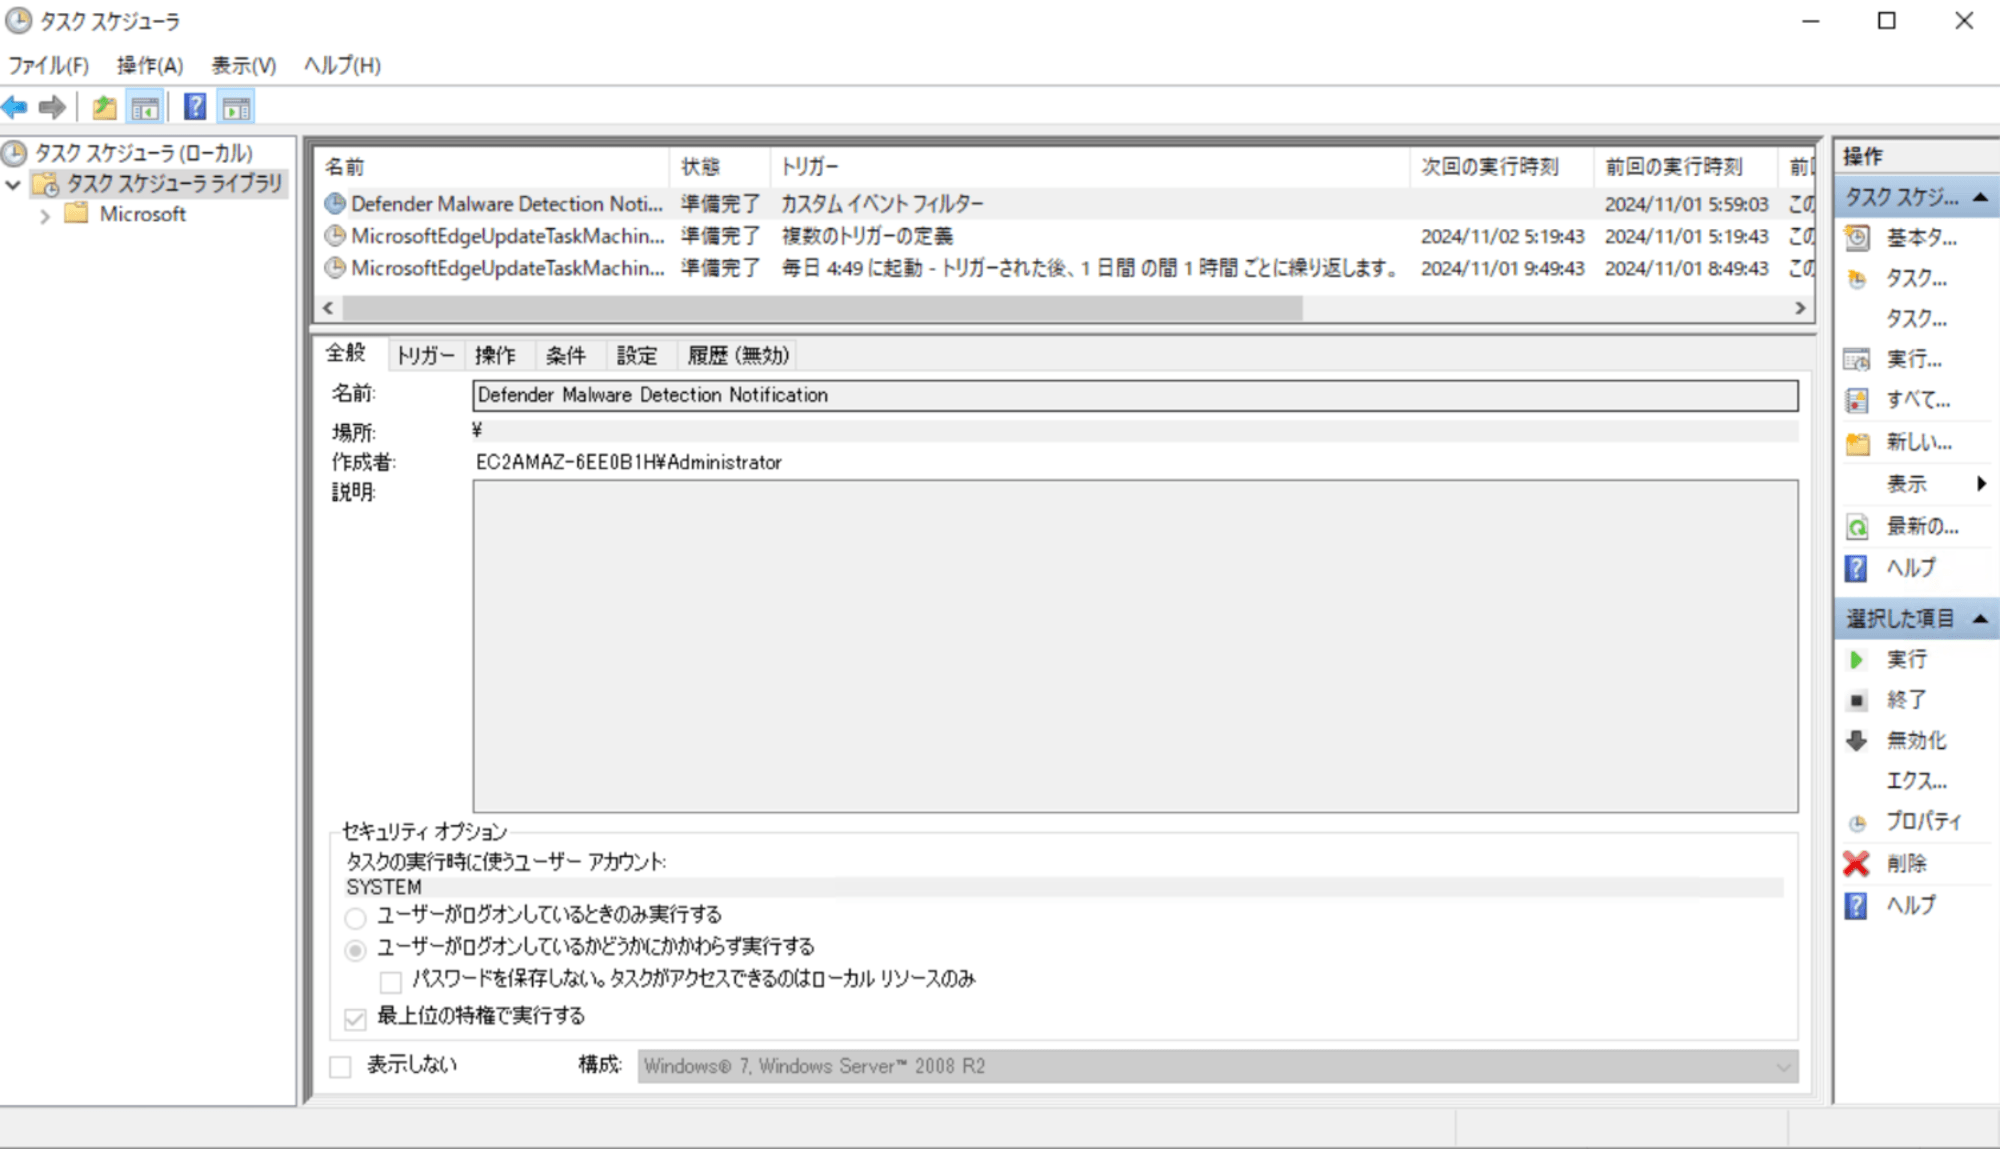Toggle パスワードを保存しない checkbox
This screenshot has height=1149, width=2000.
[x=391, y=981]
